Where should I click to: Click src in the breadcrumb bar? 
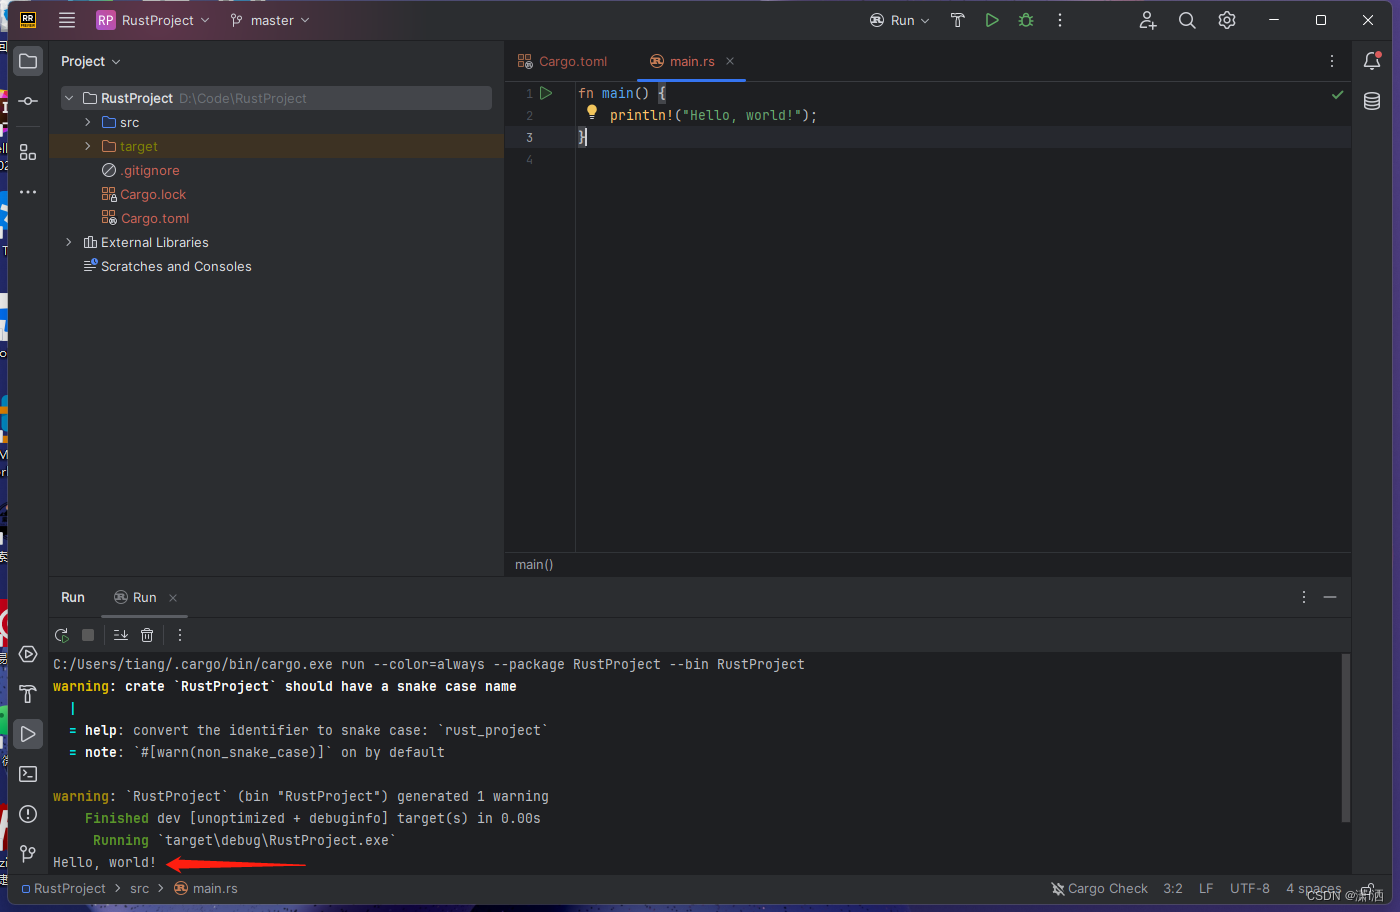tap(140, 888)
